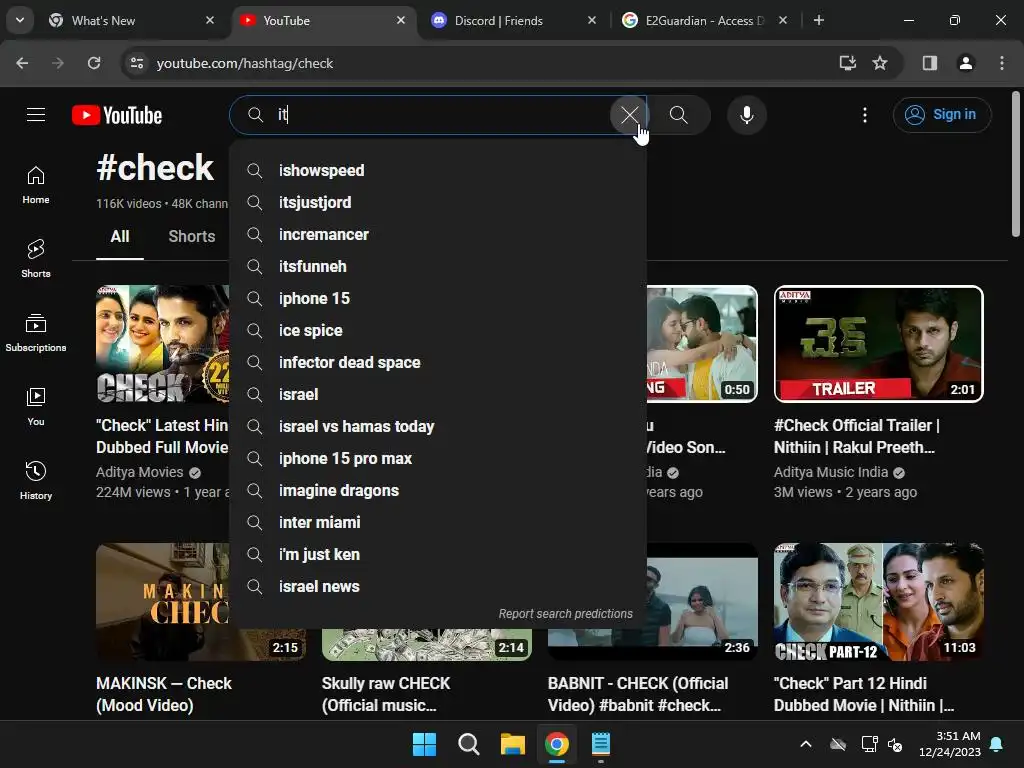The height and width of the screenshot is (768, 1024).
Task: Select the All tab
Action: tap(120, 236)
